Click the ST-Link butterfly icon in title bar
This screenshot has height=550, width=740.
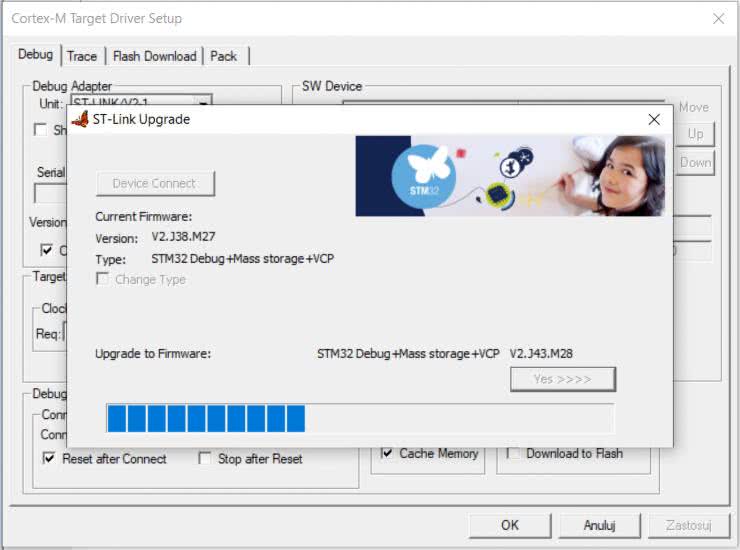[81, 119]
